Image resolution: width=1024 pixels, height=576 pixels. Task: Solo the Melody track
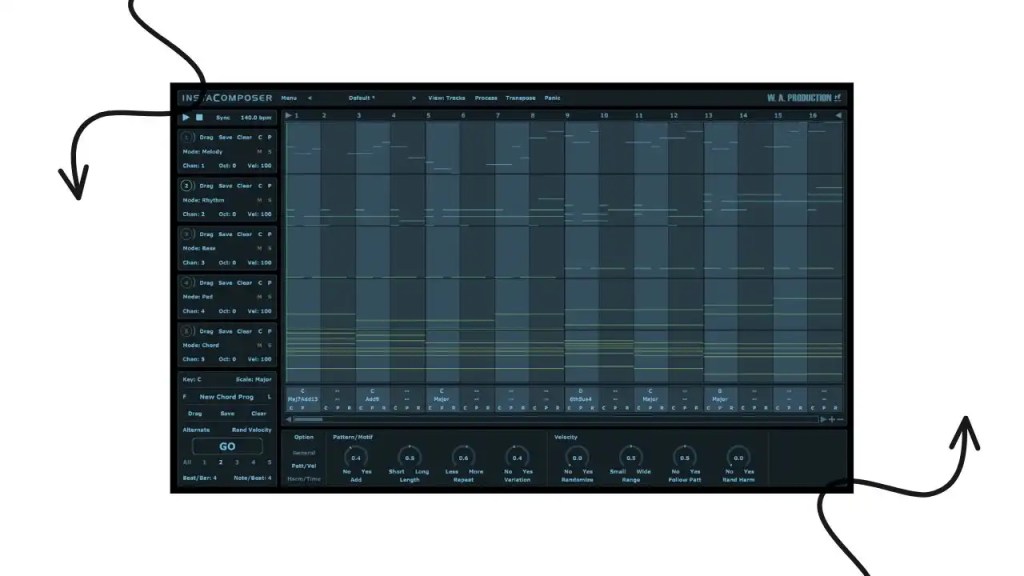pos(269,152)
